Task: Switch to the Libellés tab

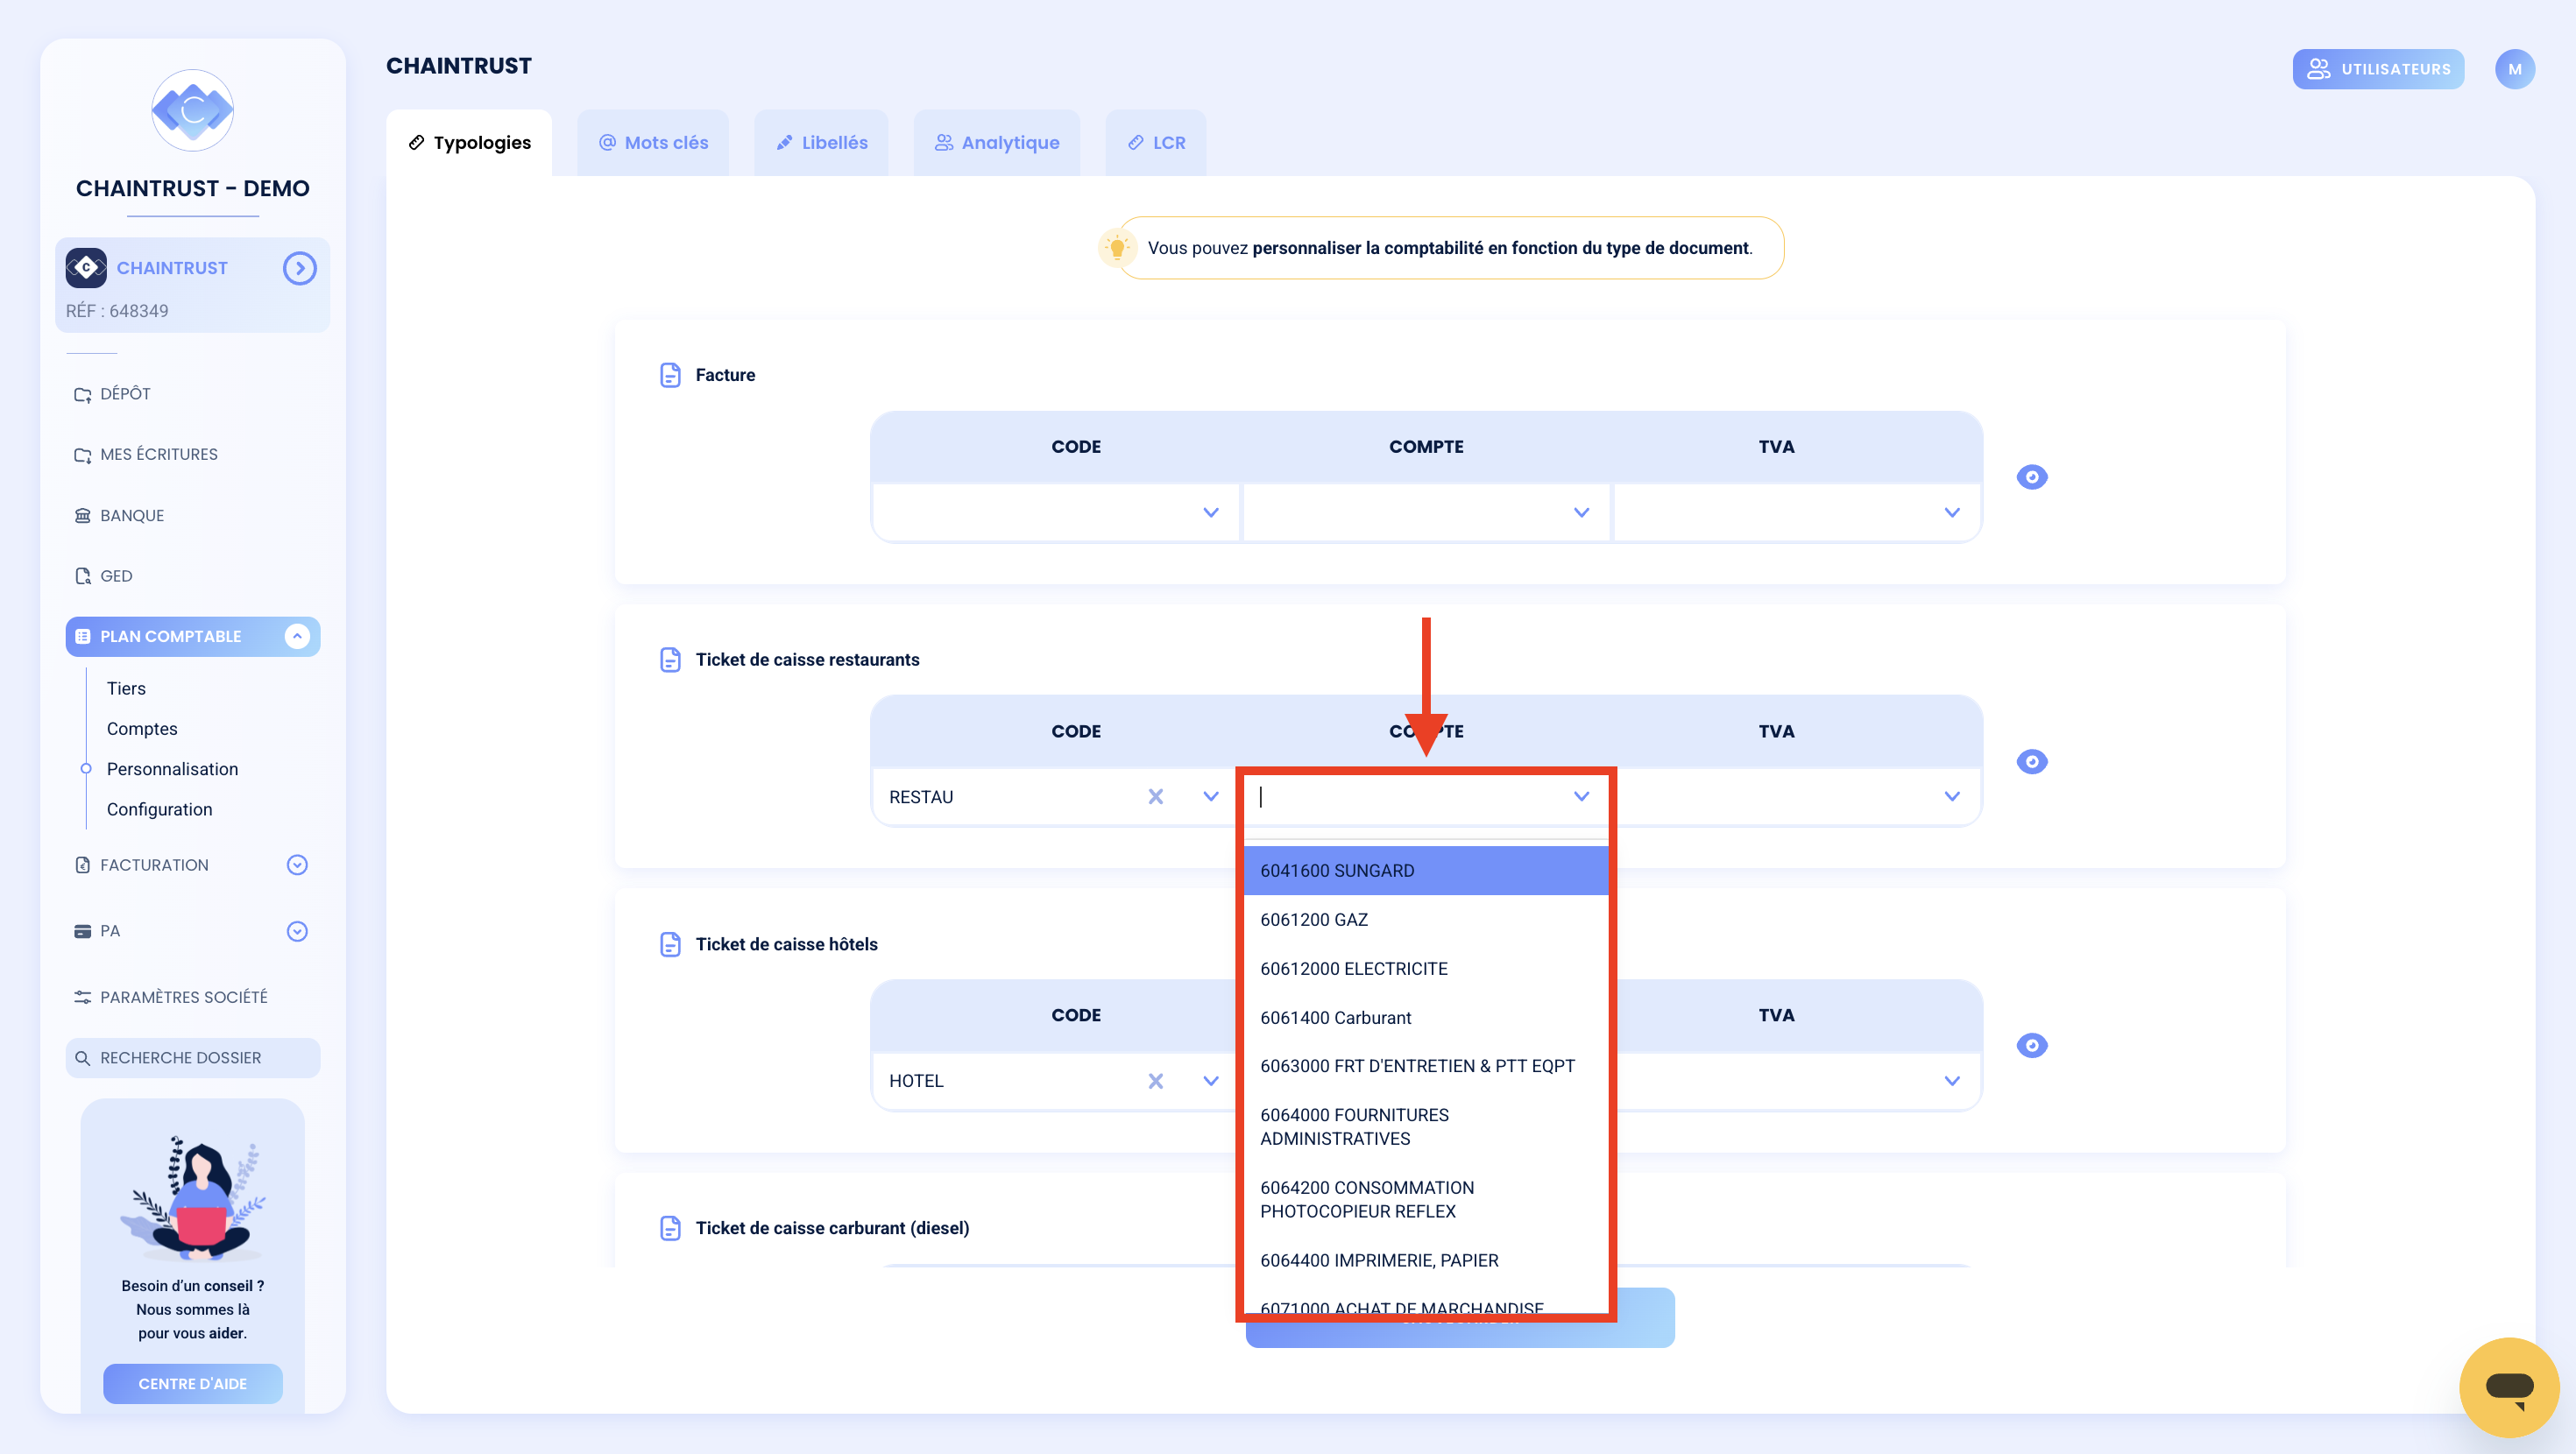Action: click(821, 143)
